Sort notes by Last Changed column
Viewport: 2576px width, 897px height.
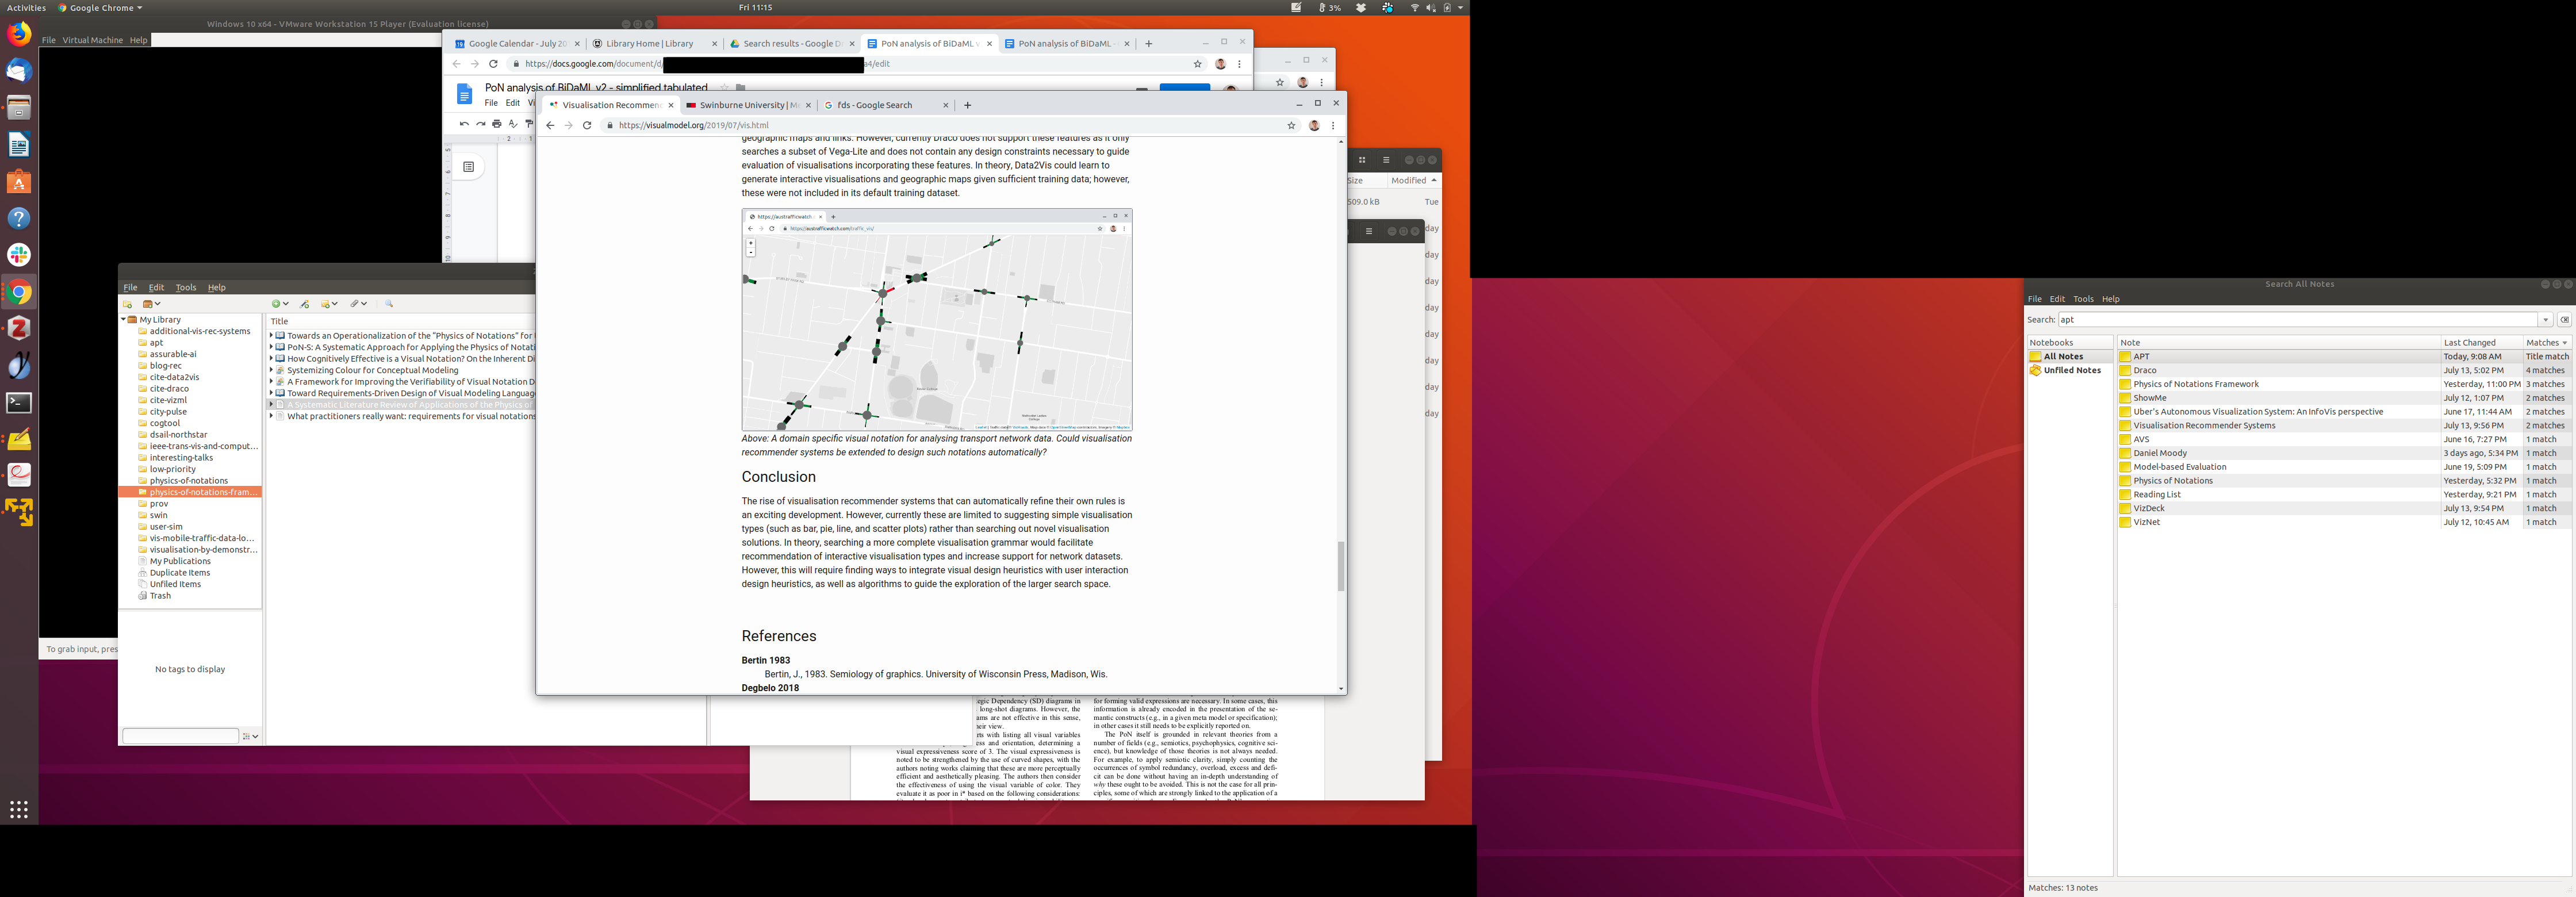pyautogui.click(x=2470, y=343)
